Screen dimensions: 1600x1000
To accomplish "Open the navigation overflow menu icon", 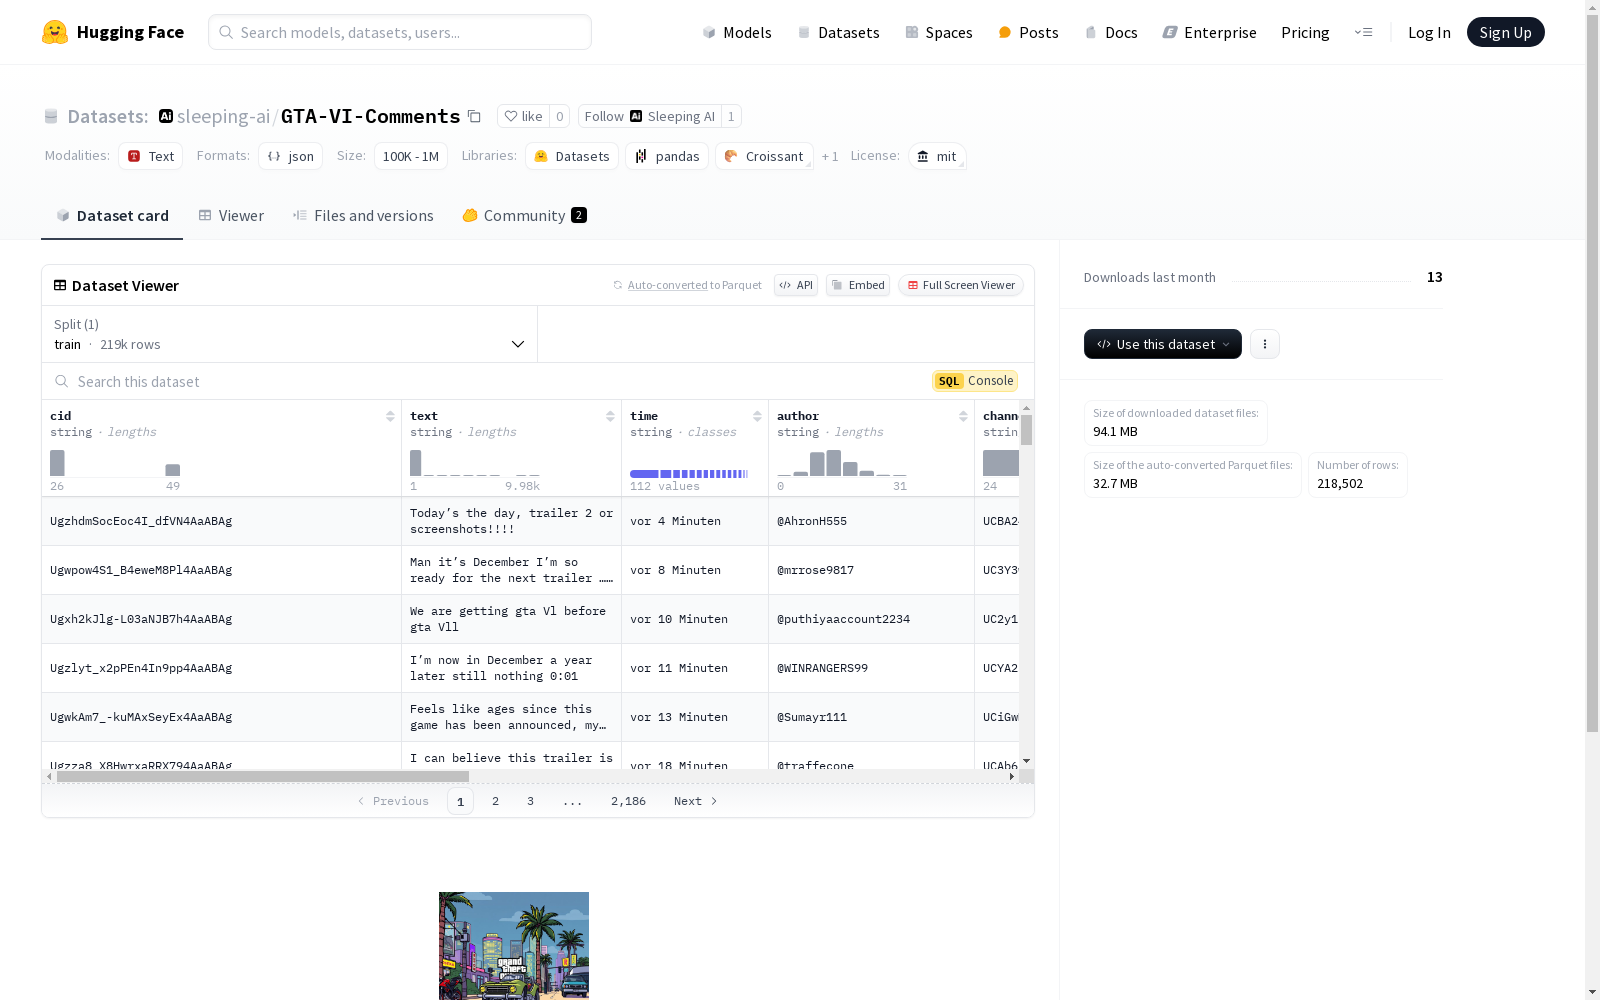I will point(1364,32).
